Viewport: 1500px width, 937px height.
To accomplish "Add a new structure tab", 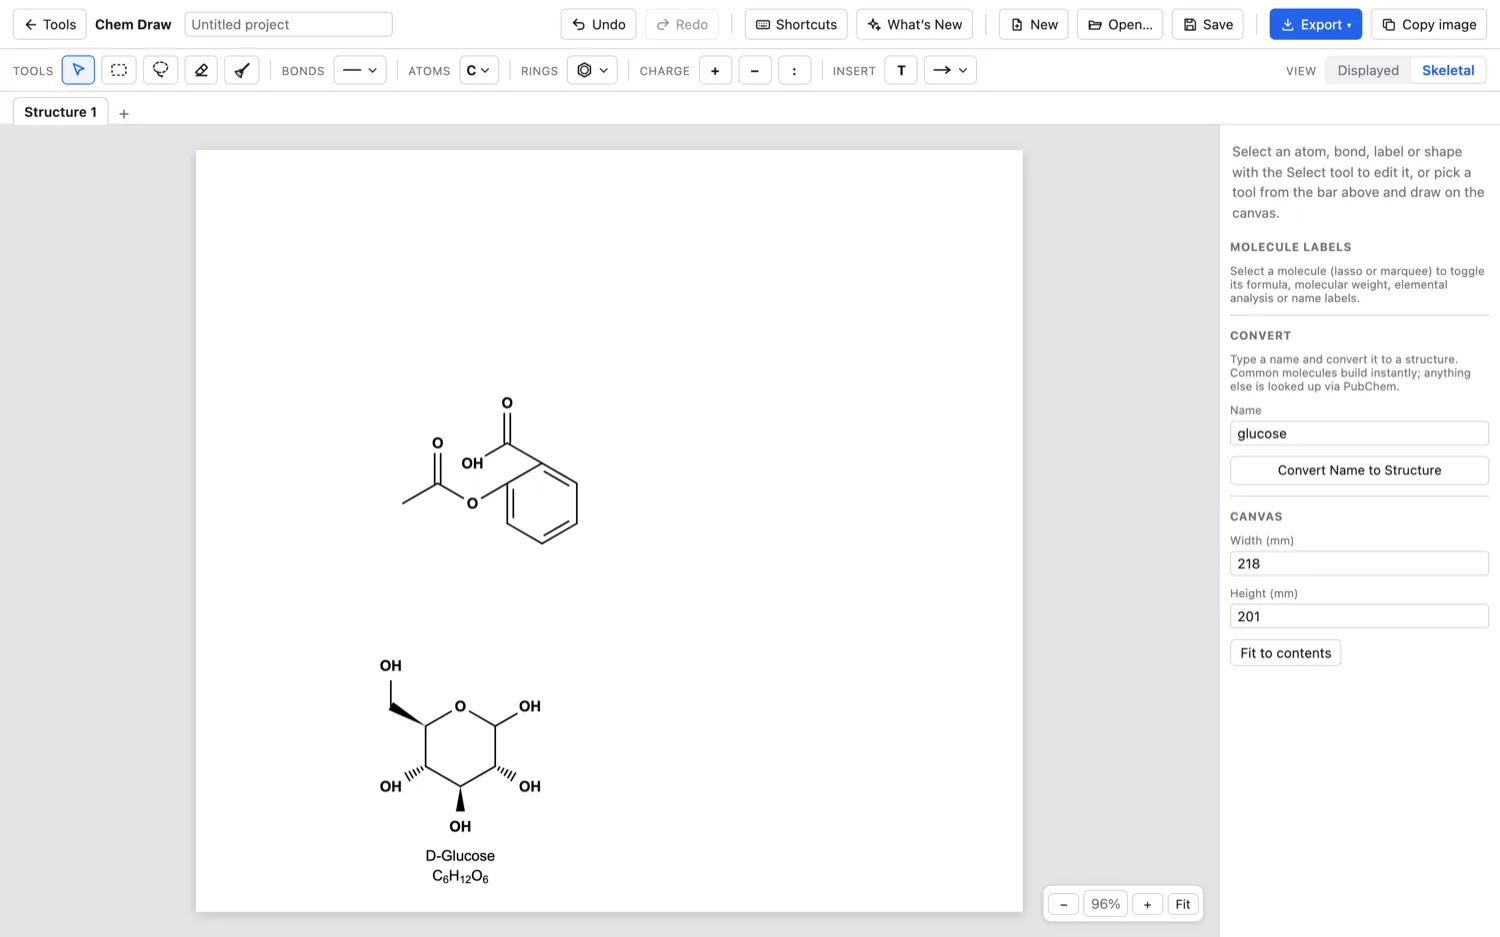I will (124, 114).
